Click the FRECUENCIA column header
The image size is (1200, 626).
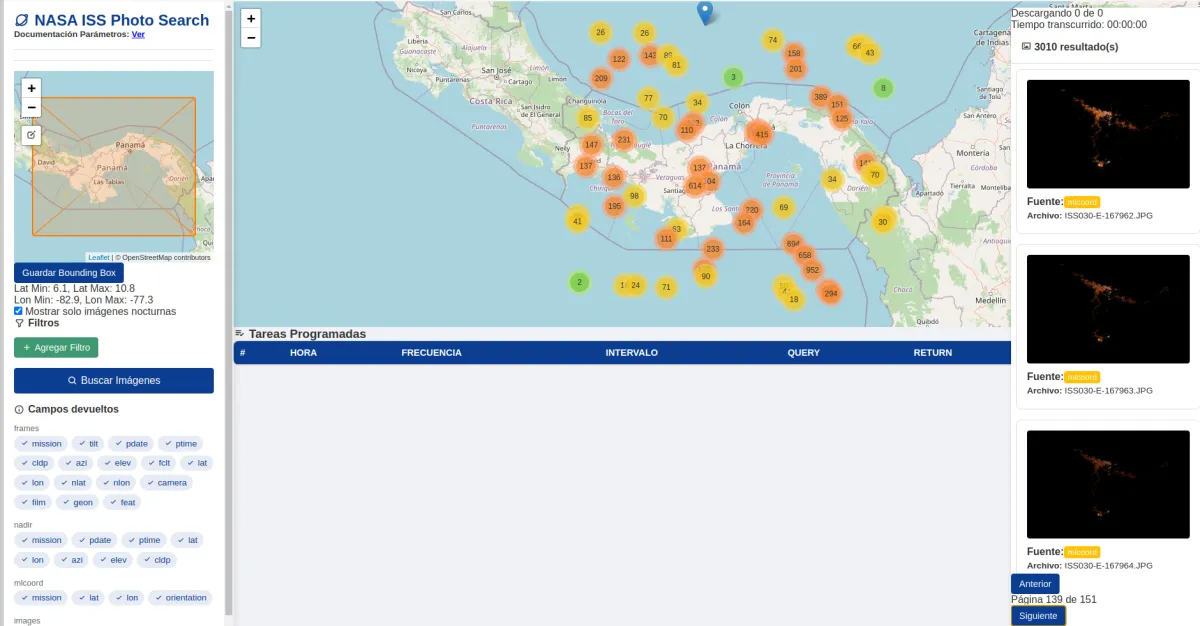click(431, 353)
